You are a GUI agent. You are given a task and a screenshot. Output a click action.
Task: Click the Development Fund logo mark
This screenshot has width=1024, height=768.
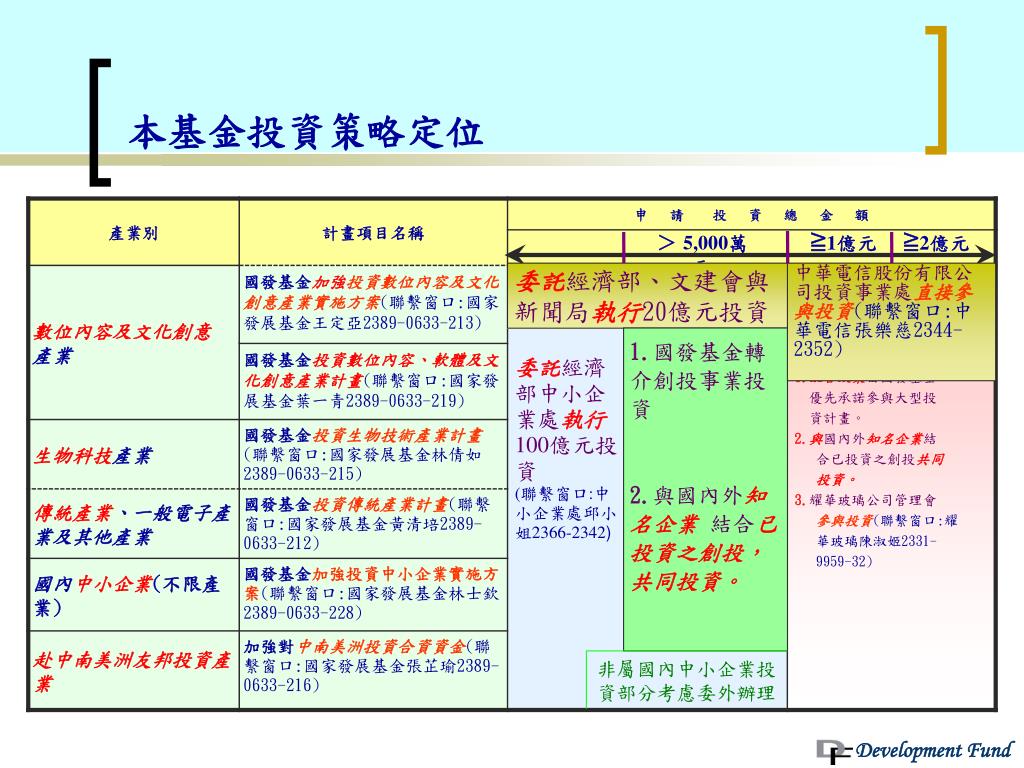click(x=834, y=752)
